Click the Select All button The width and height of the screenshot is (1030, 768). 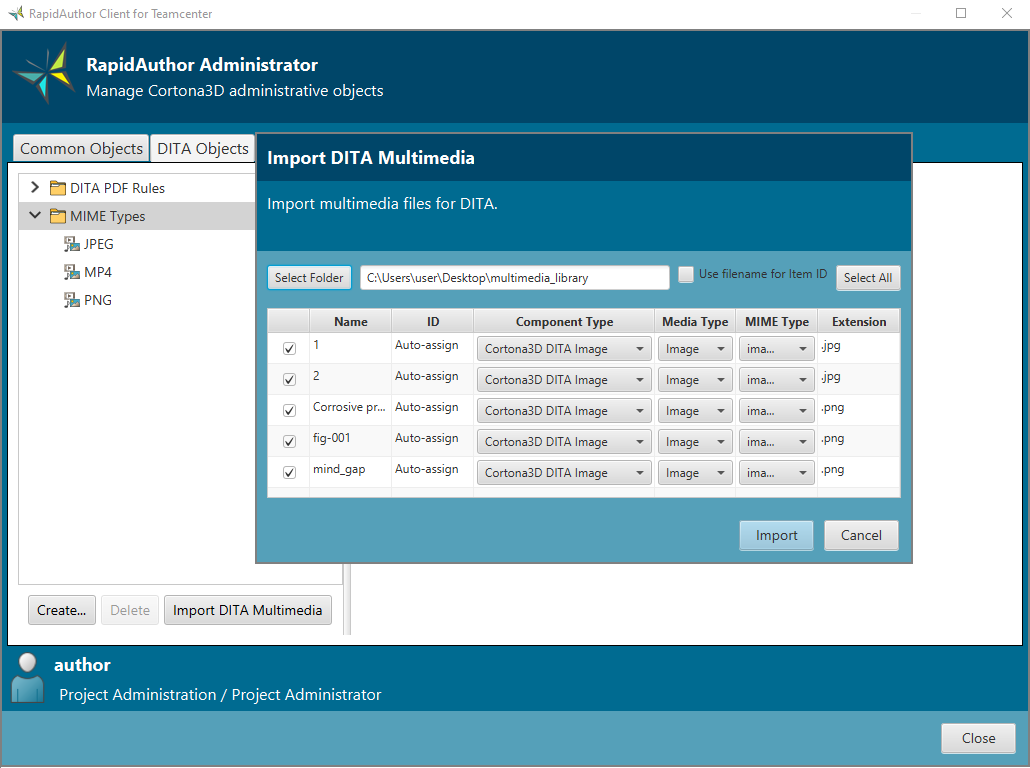(x=868, y=277)
